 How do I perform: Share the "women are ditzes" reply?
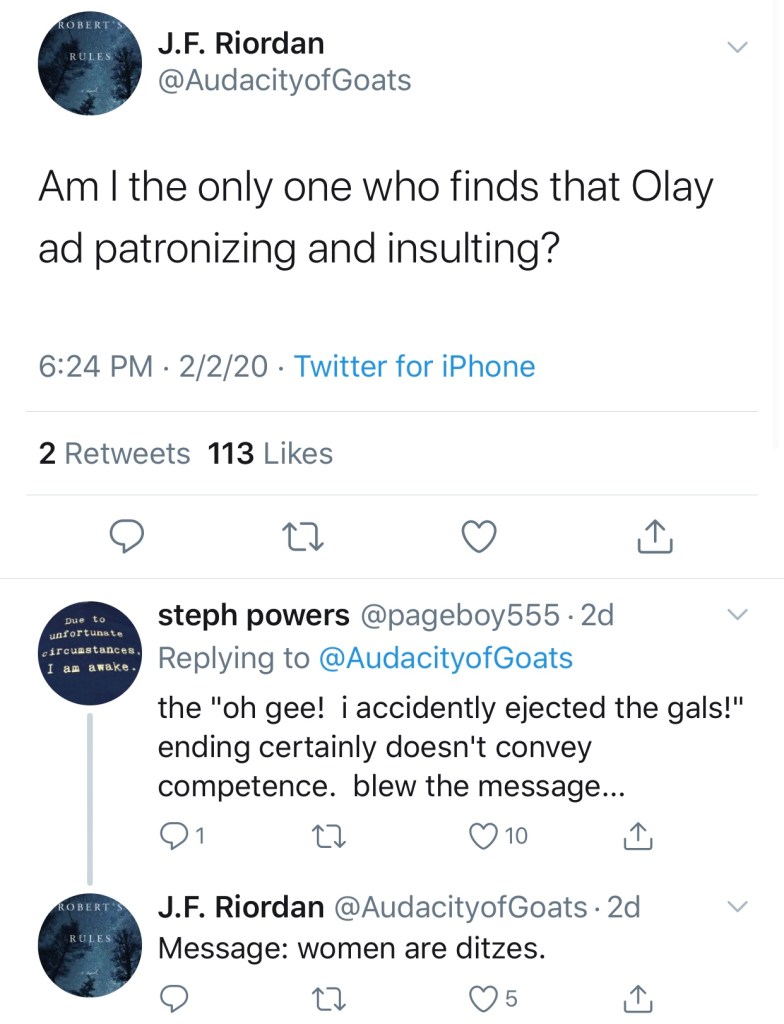(x=637, y=997)
